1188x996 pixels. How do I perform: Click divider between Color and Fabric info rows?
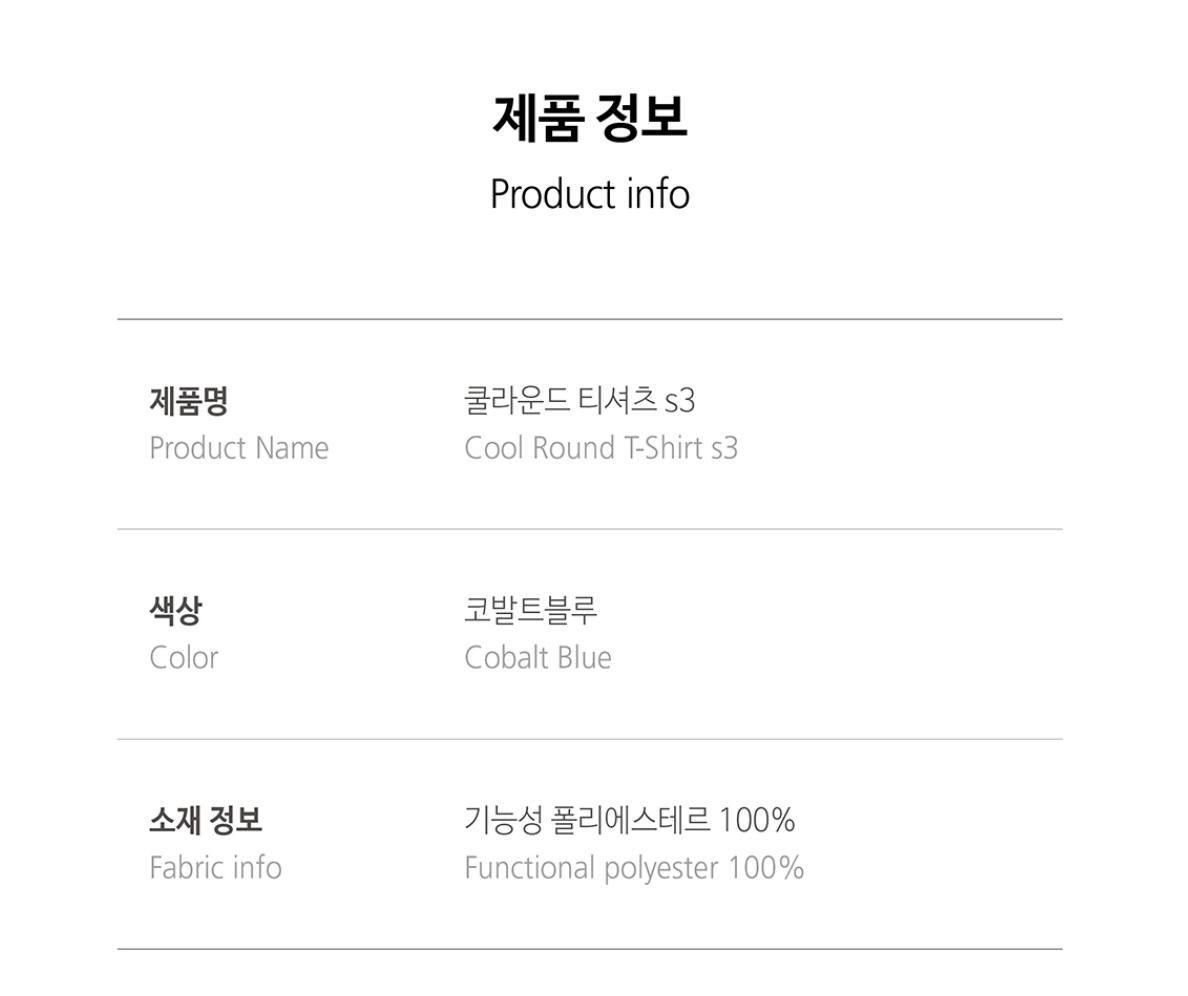(590, 739)
